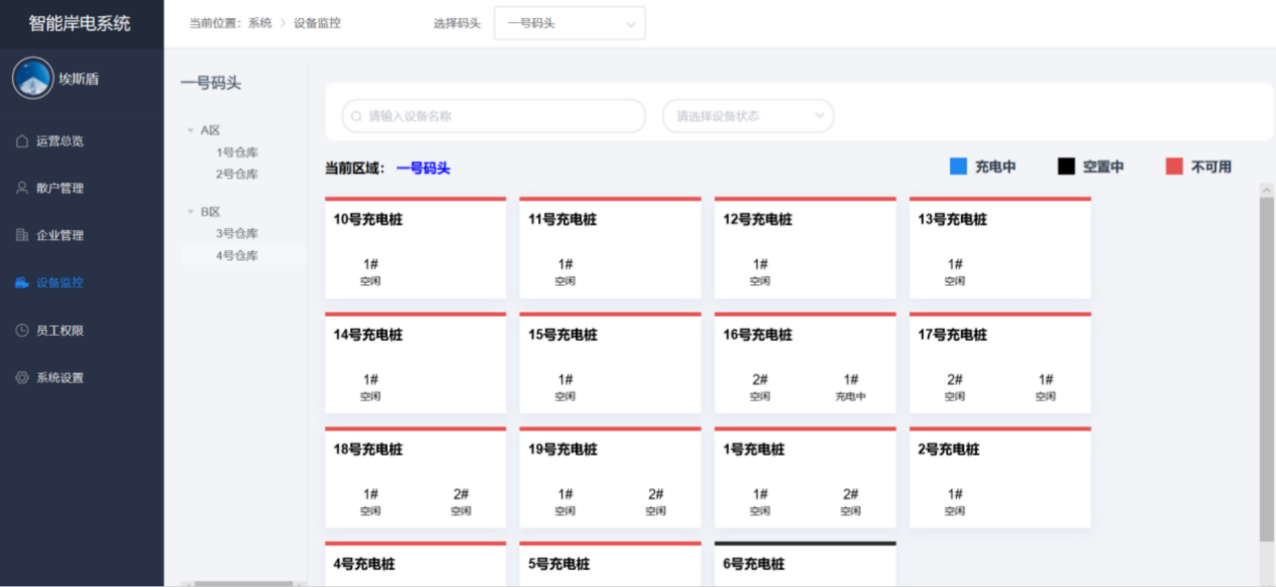The width and height of the screenshot is (1276, 587).
Task: Click the magnifier icon in device search
Action: 357,116
